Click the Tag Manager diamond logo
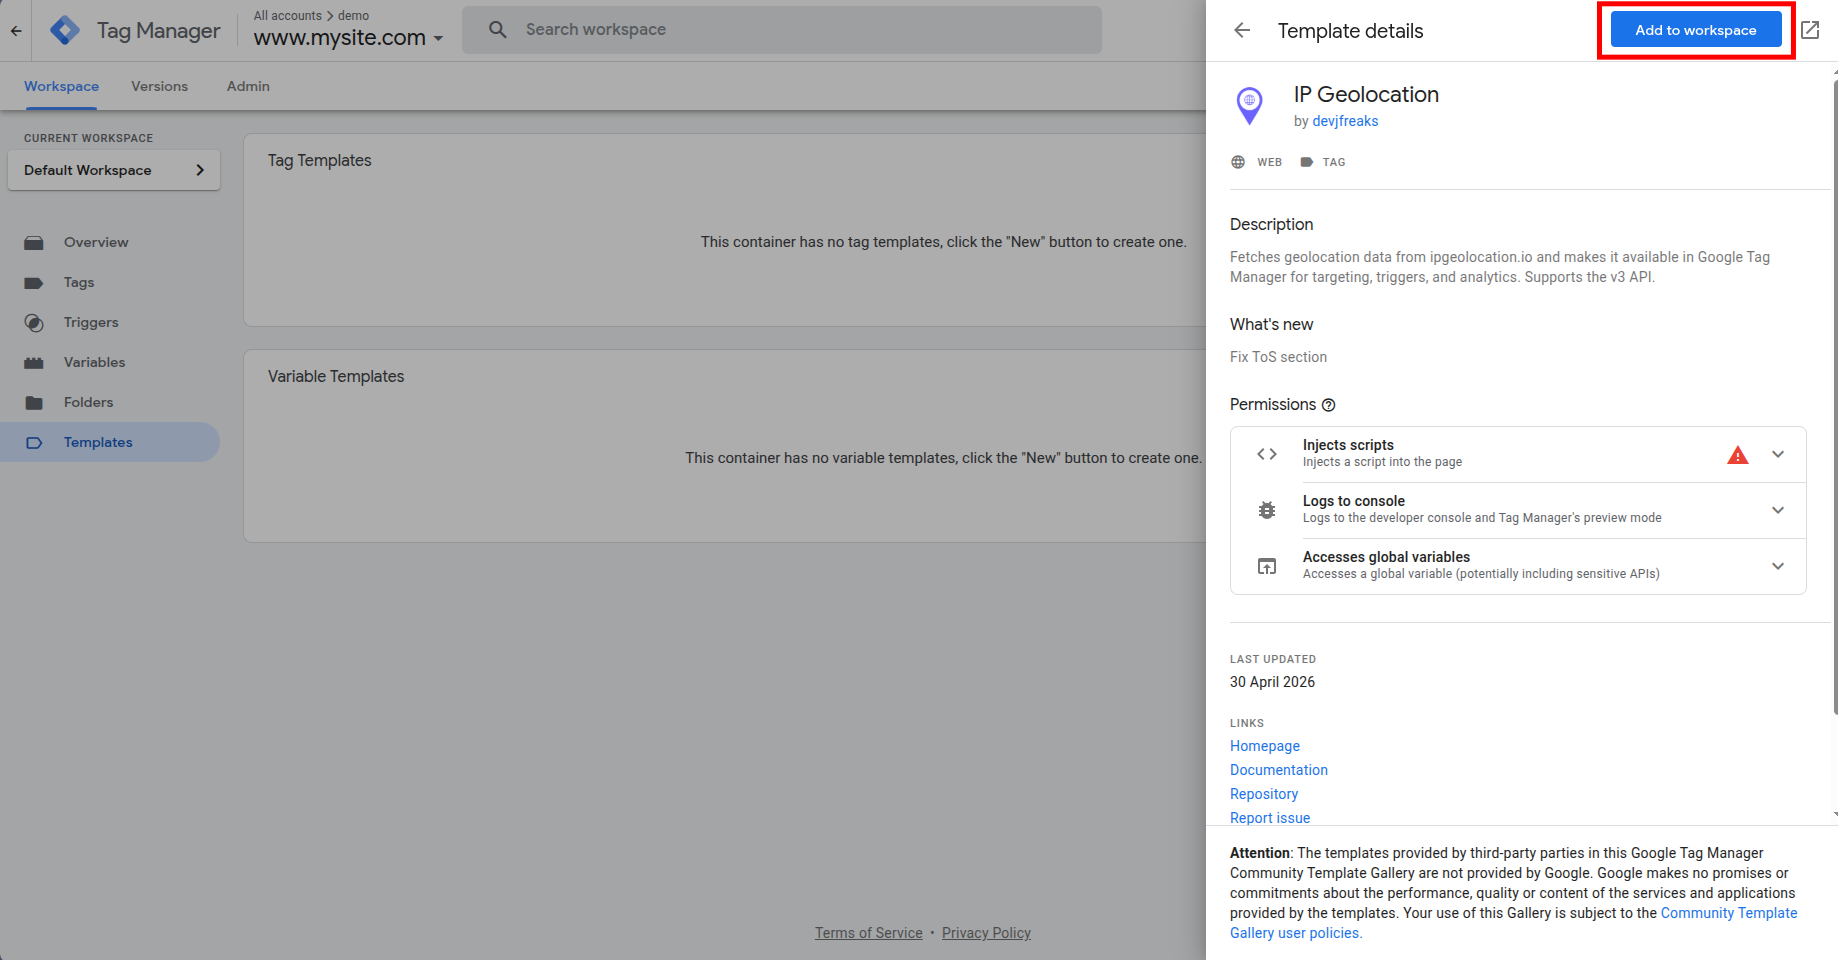Image resolution: width=1838 pixels, height=960 pixels. point(65,31)
